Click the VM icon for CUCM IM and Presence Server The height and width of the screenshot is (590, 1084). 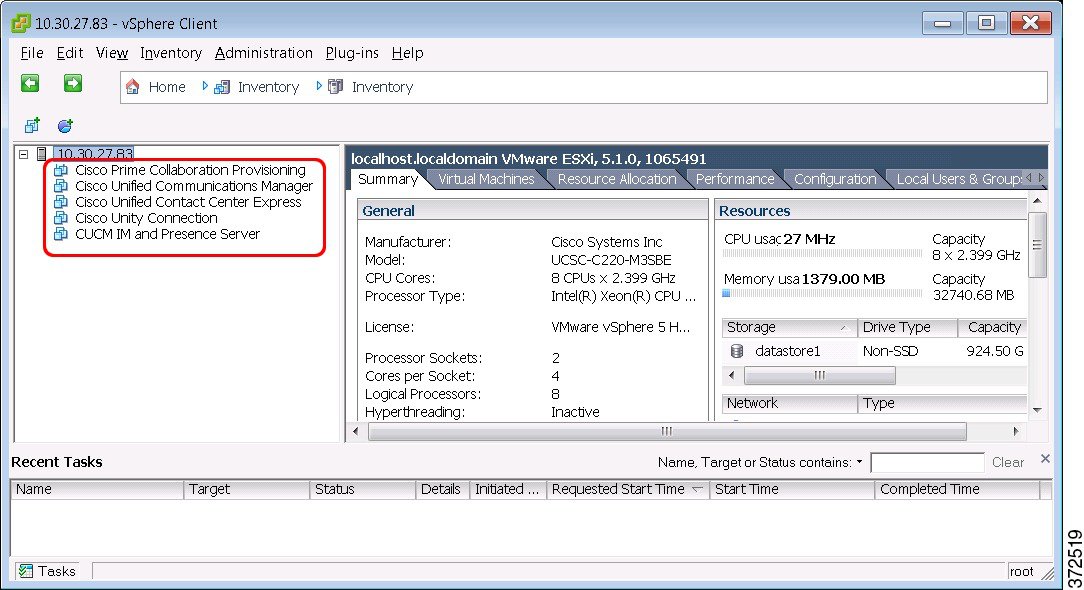61,234
